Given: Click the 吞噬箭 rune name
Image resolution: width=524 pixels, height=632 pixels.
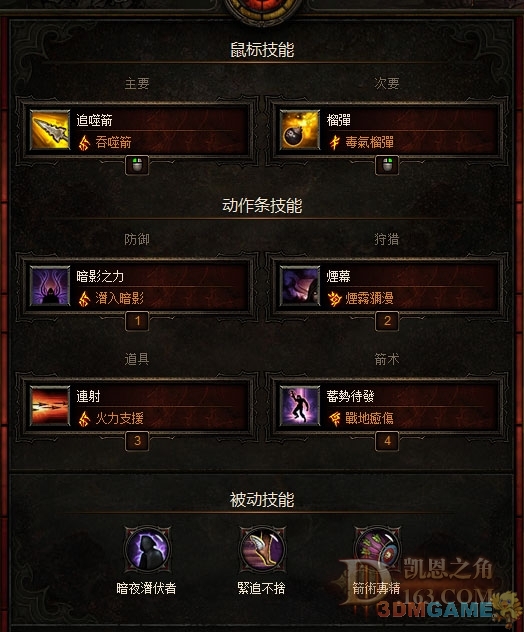Looking at the screenshot, I should [x=113, y=142].
